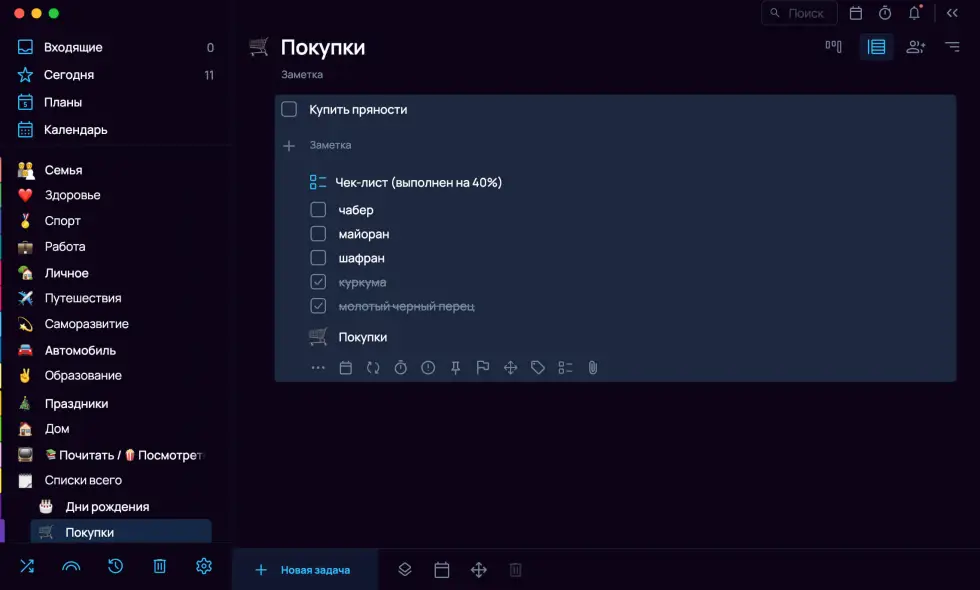Image resolution: width=980 pixels, height=590 pixels.
Task: Add a tag to the task
Action: 537,367
